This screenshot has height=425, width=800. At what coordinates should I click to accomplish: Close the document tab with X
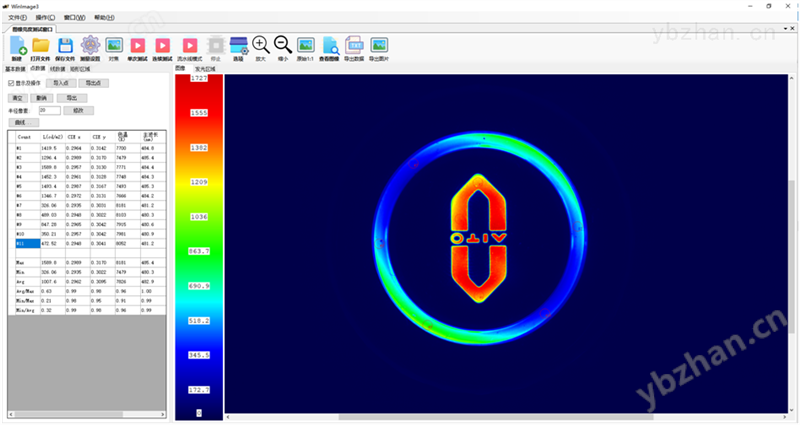pos(793,29)
